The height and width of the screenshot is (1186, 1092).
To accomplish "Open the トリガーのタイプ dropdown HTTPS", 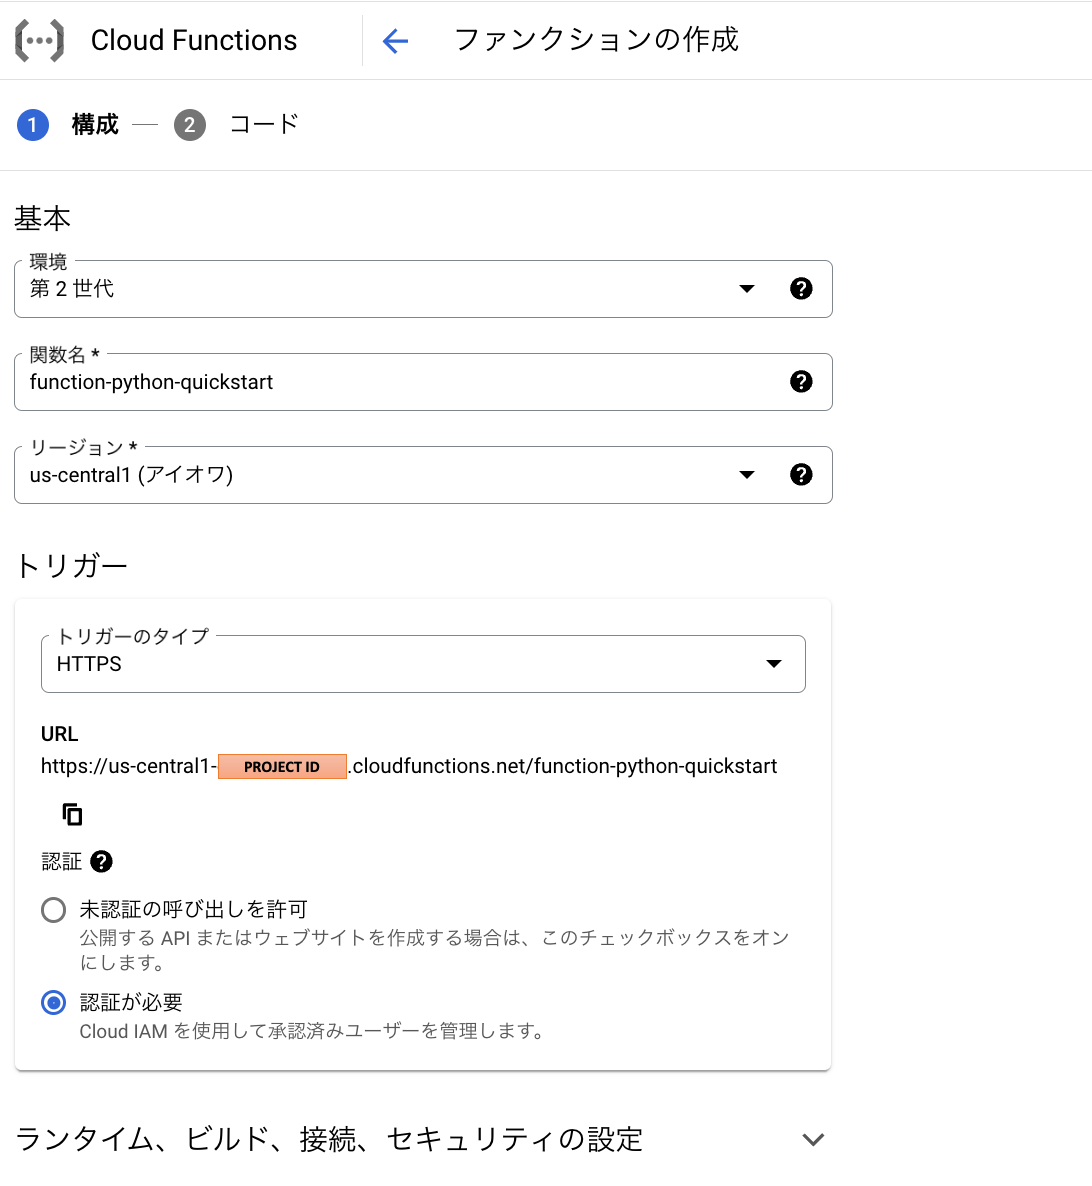I will point(423,664).
